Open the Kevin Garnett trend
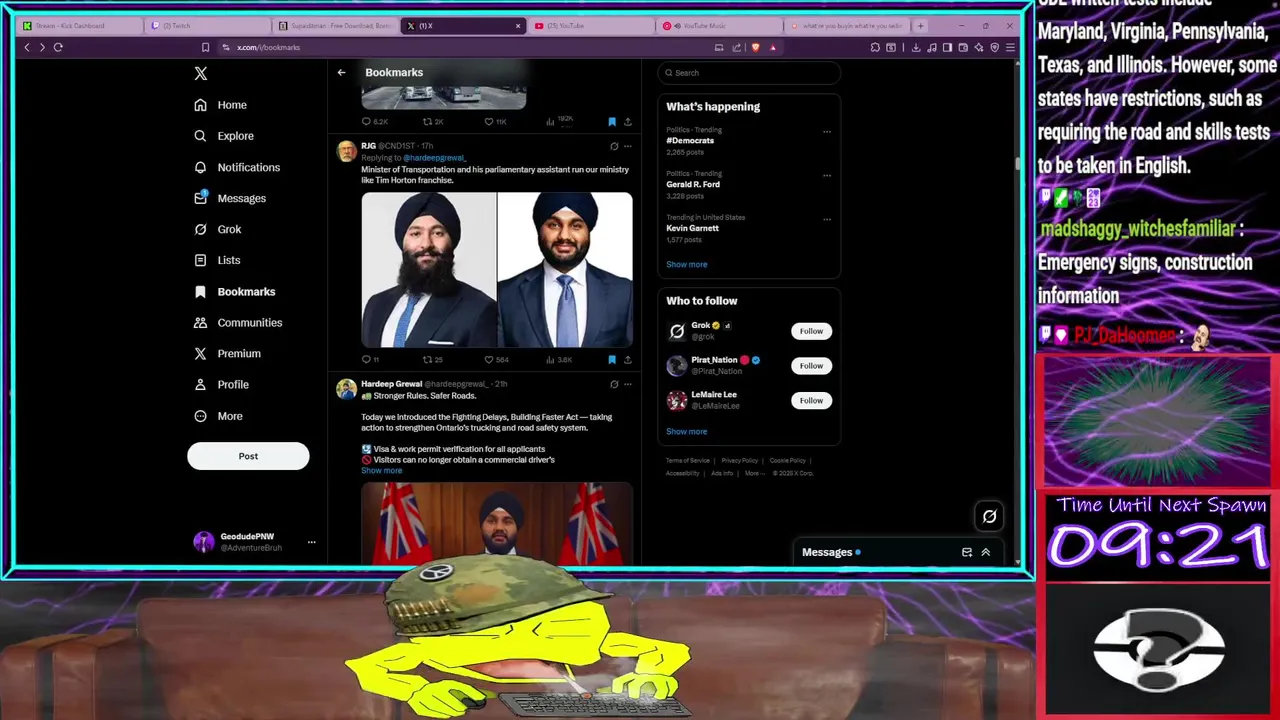The height and width of the screenshot is (720, 1280). point(692,228)
